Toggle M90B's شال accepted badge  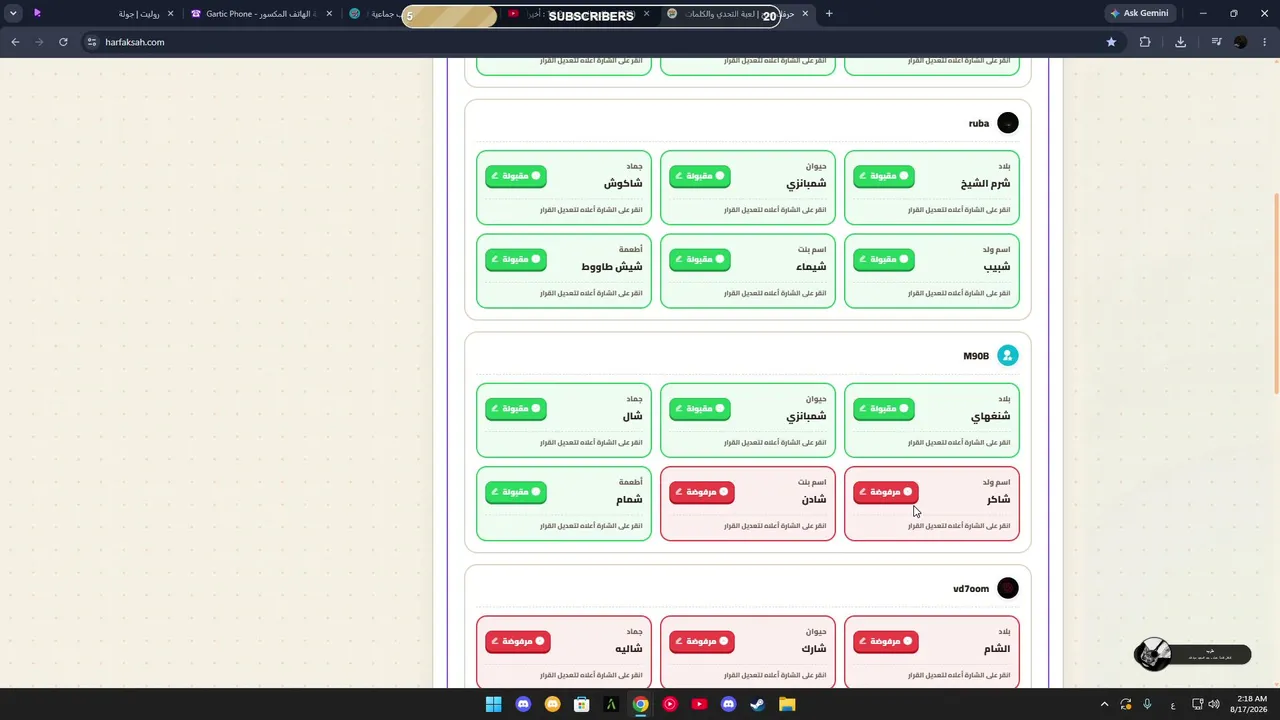[x=516, y=408]
